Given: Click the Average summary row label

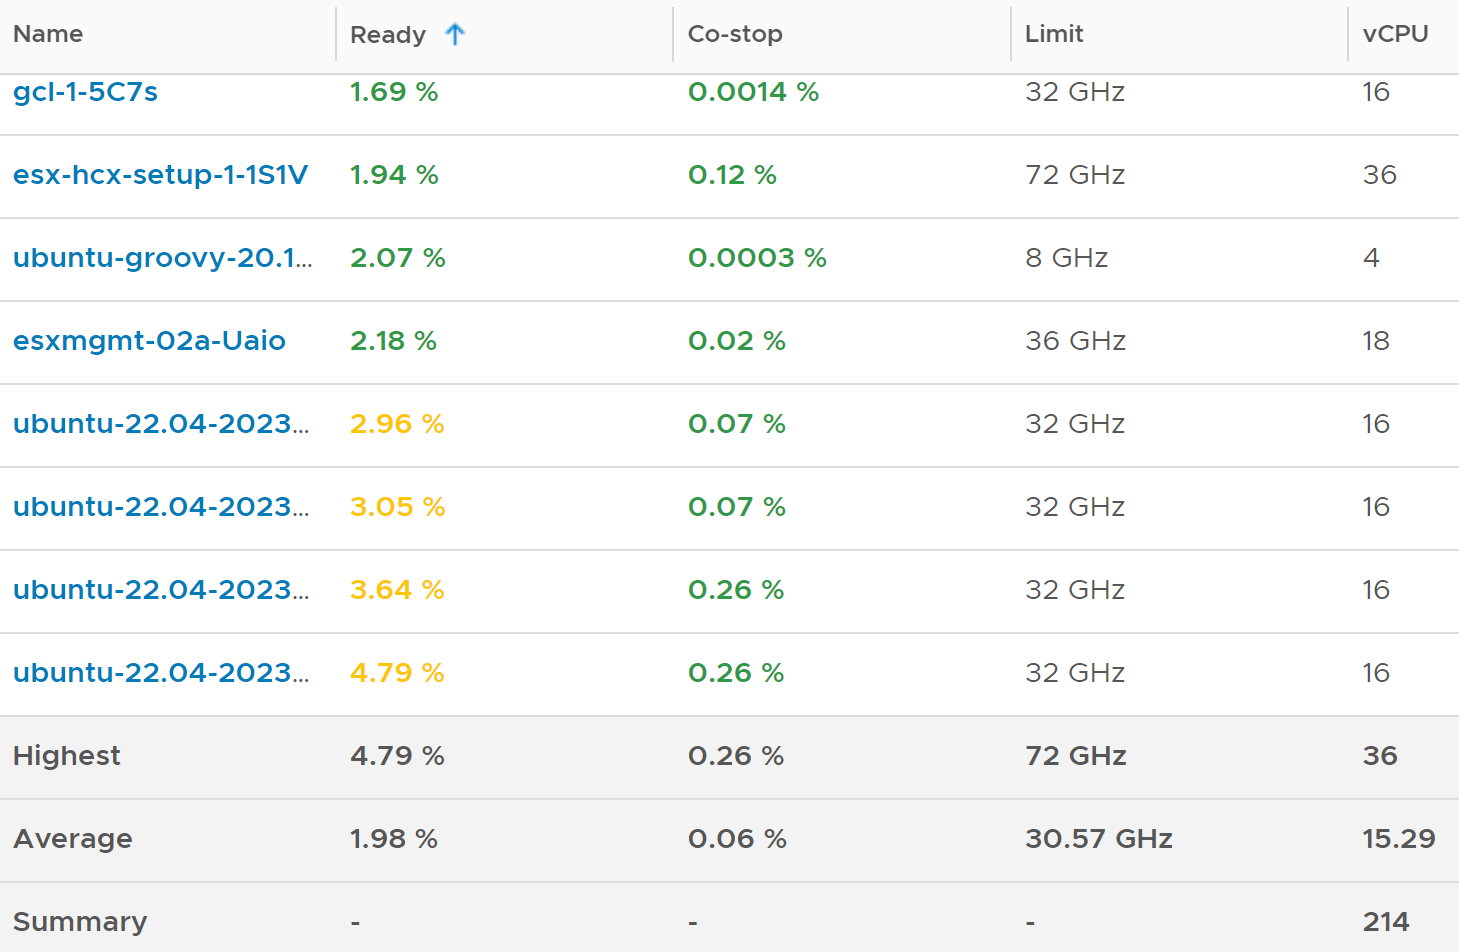Looking at the screenshot, I should coord(73,839).
